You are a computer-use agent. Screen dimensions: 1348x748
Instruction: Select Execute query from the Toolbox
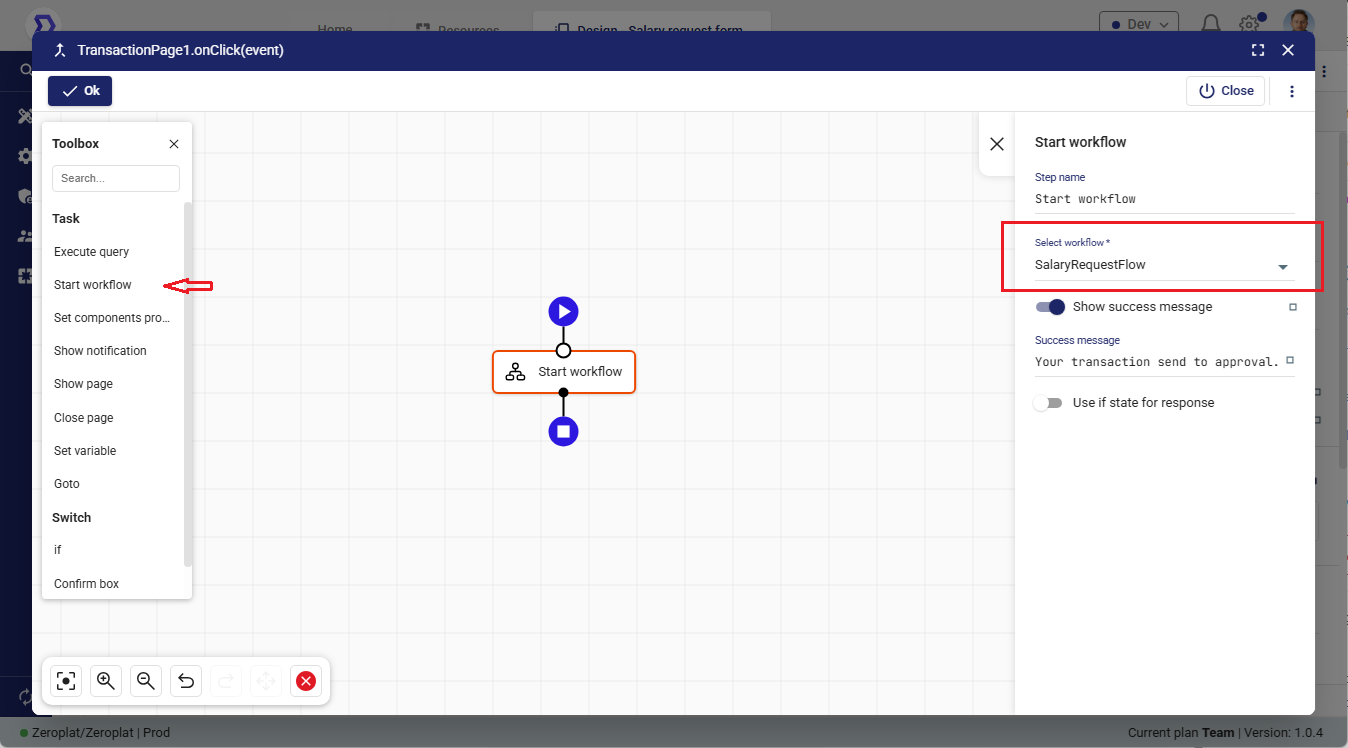pos(92,252)
